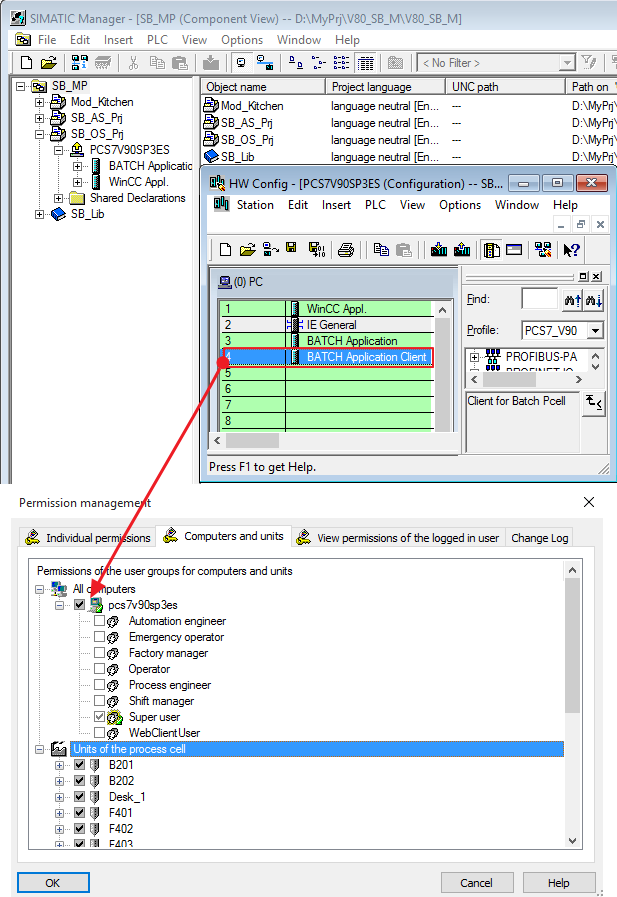Click find-downward binoculars icon in catalog
The height and width of the screenshot is (897, 617).
[x=593, y=299]
